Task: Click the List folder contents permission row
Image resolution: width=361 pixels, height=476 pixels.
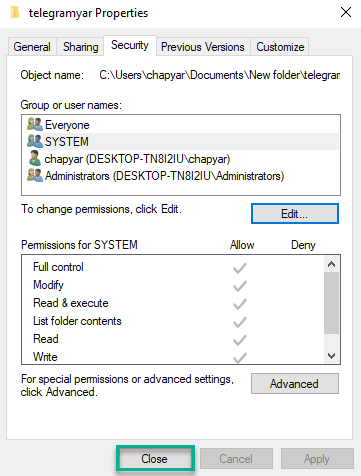Action: (173, 321)
